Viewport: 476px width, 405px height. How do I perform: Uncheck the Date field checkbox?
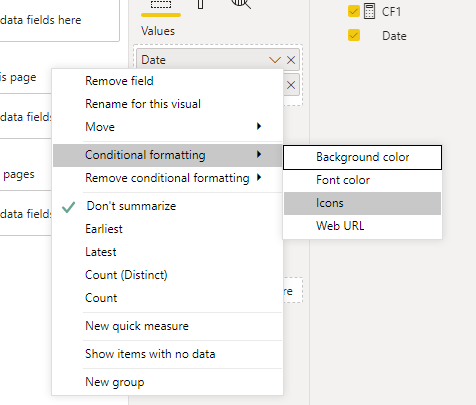coord(354,35)
